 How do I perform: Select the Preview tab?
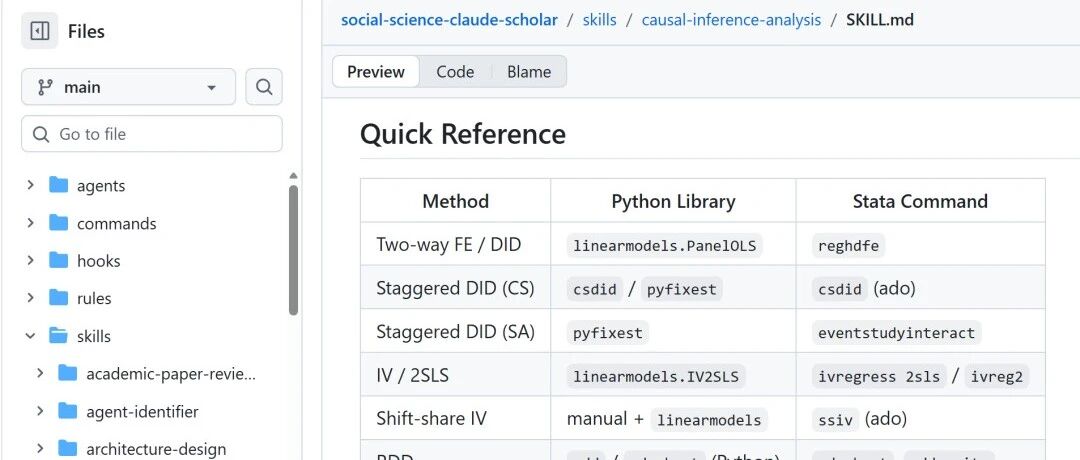pos(376,72)
